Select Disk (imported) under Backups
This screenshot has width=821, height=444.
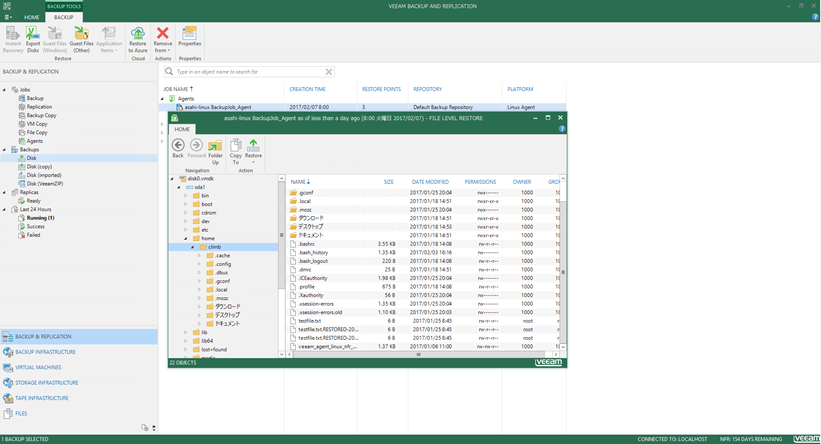[44, 175]
